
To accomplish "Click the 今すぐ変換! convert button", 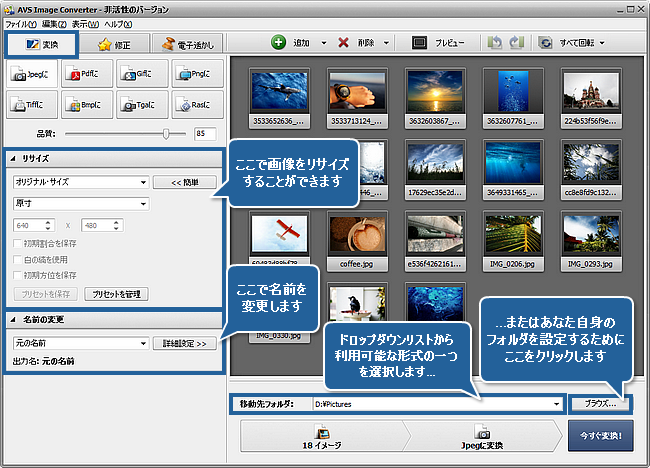I will pos(601,438).
